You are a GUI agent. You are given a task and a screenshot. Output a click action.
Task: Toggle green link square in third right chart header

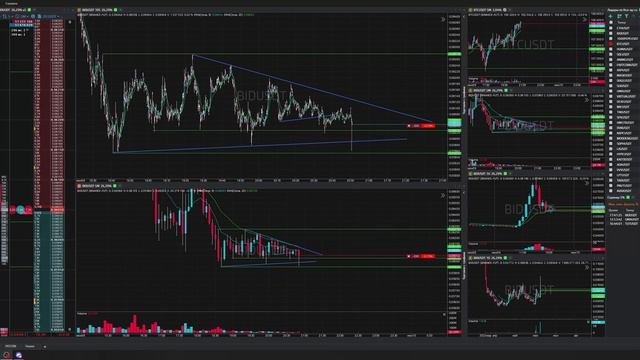coord(505,174)
